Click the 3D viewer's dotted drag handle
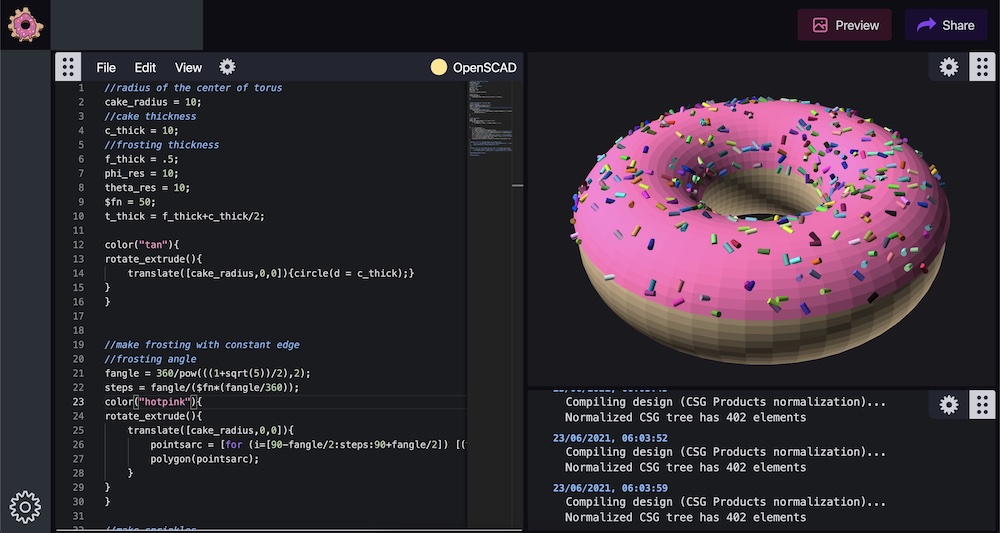This screenshot has height=533, width=1000. (x=983, y=67)
